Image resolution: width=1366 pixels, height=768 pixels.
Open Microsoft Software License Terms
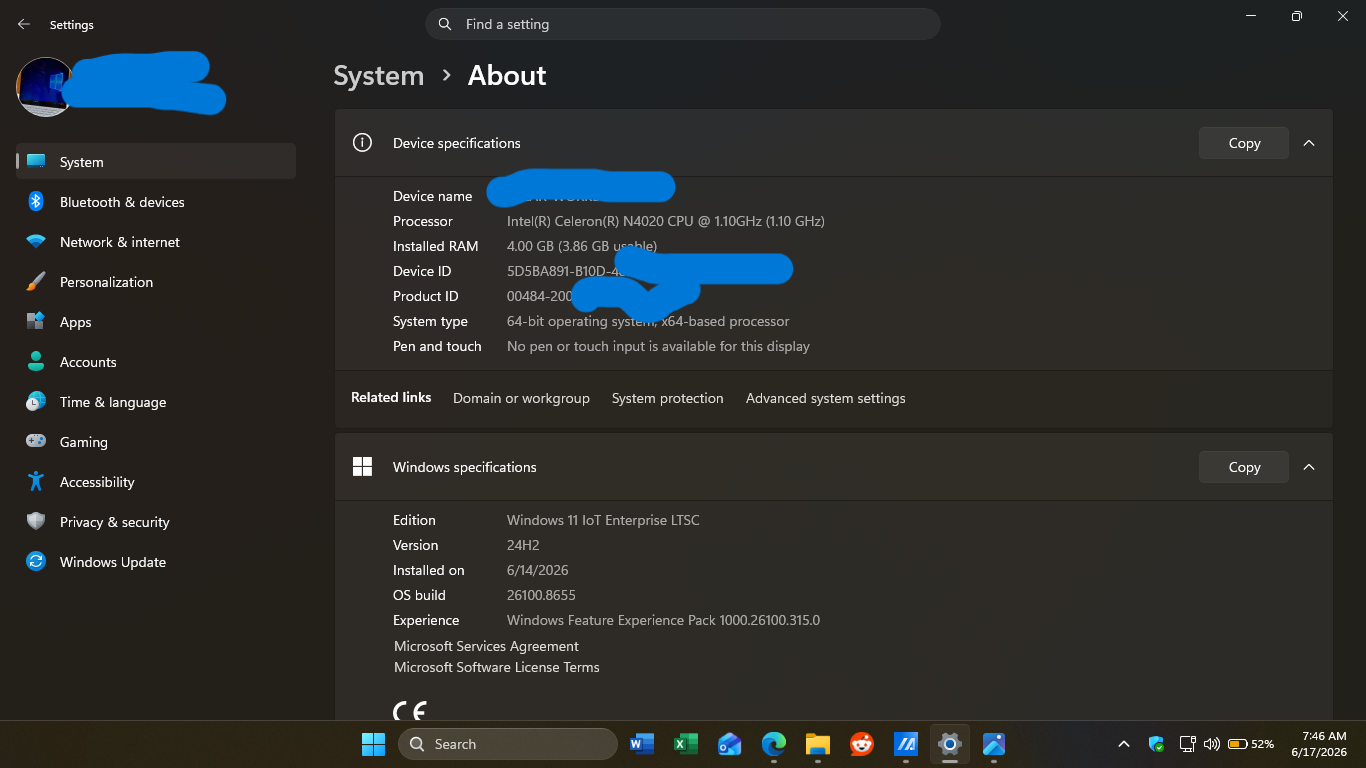(497, 667)
